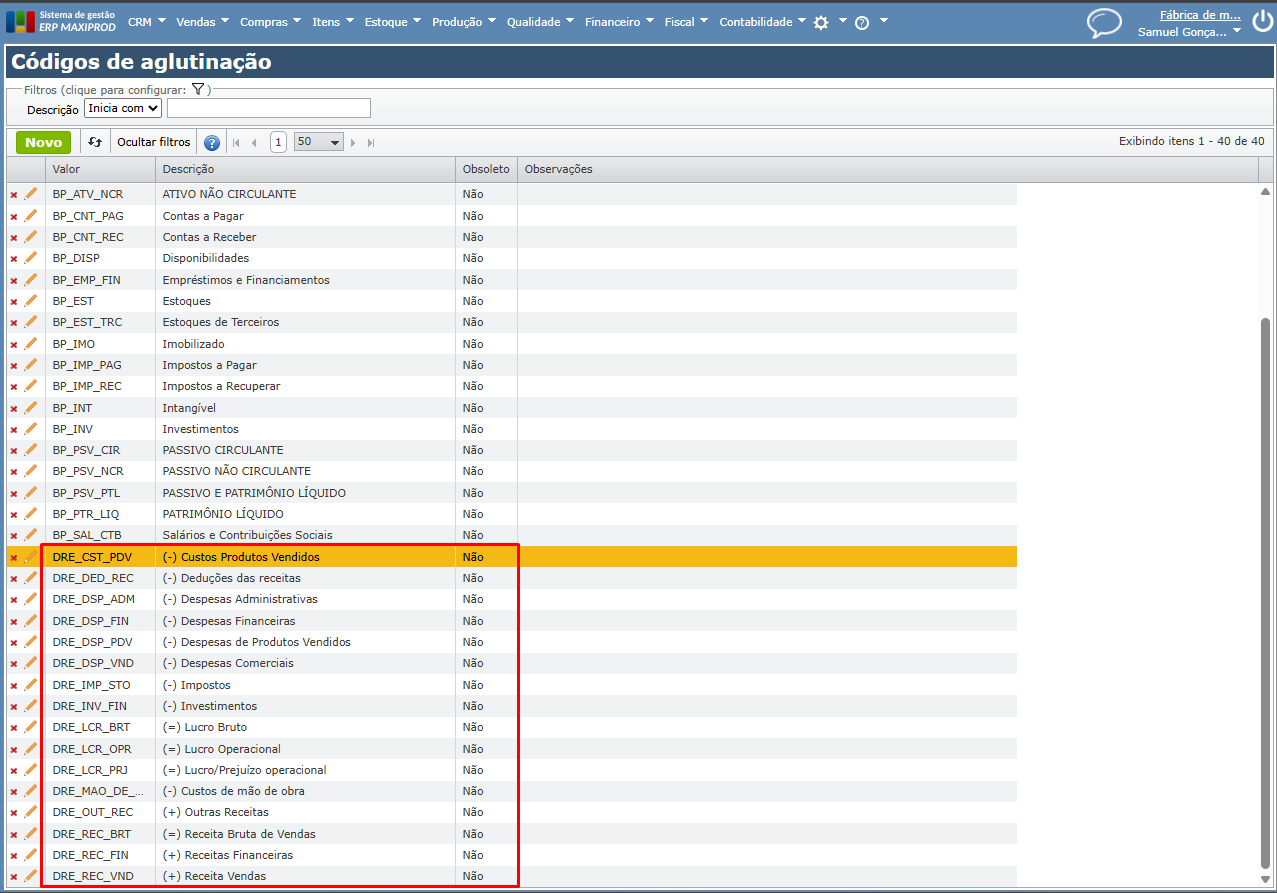Open the Financeiro menu
1277x893 pixels.
pyautogui.click(x=619, y=22)
